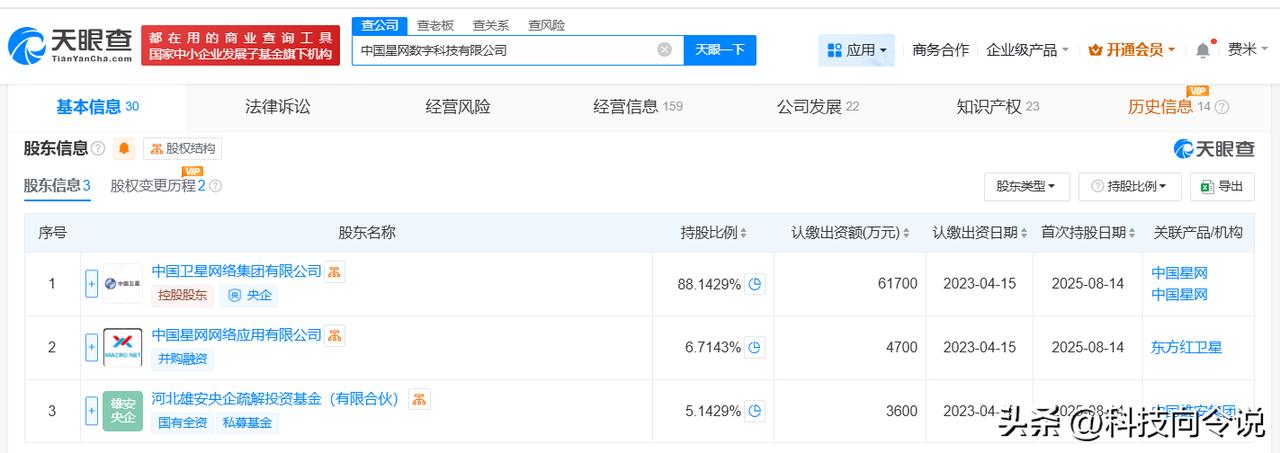
Task: Sort by 认缴出资日期 column arrows
Action: pos(1025,233)
